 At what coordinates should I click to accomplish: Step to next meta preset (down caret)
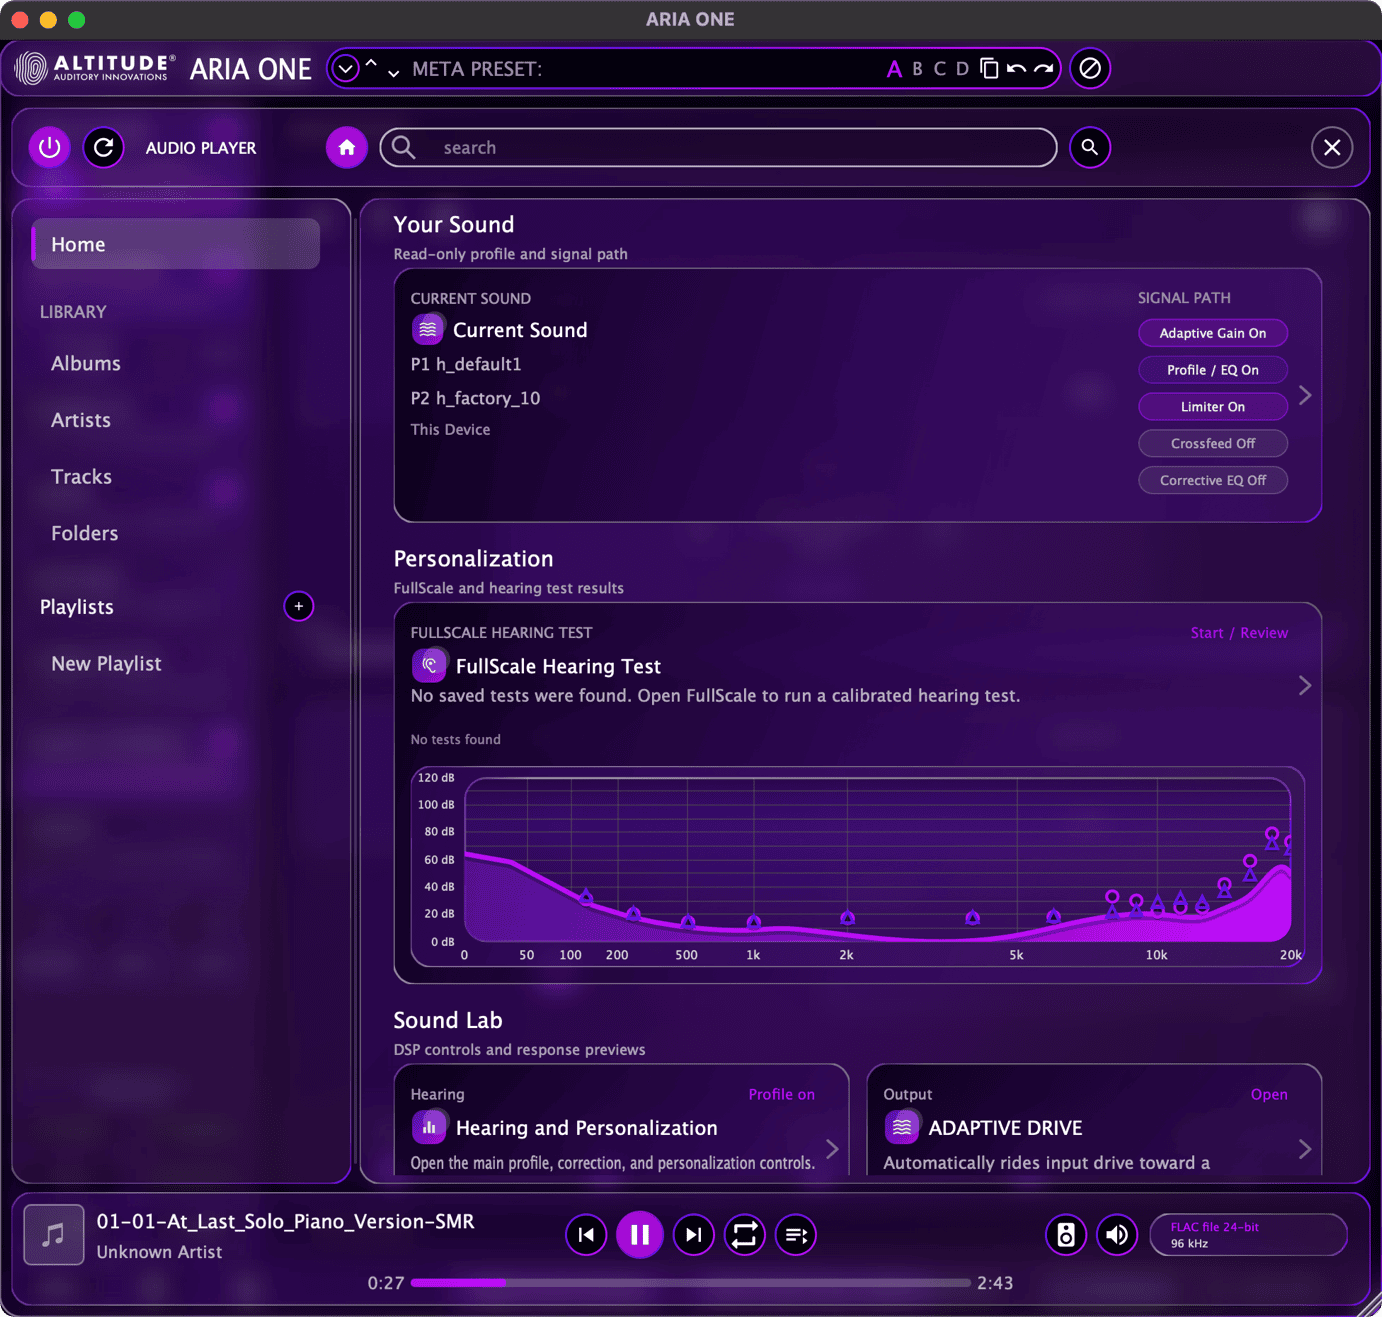(x=393, y=73)
